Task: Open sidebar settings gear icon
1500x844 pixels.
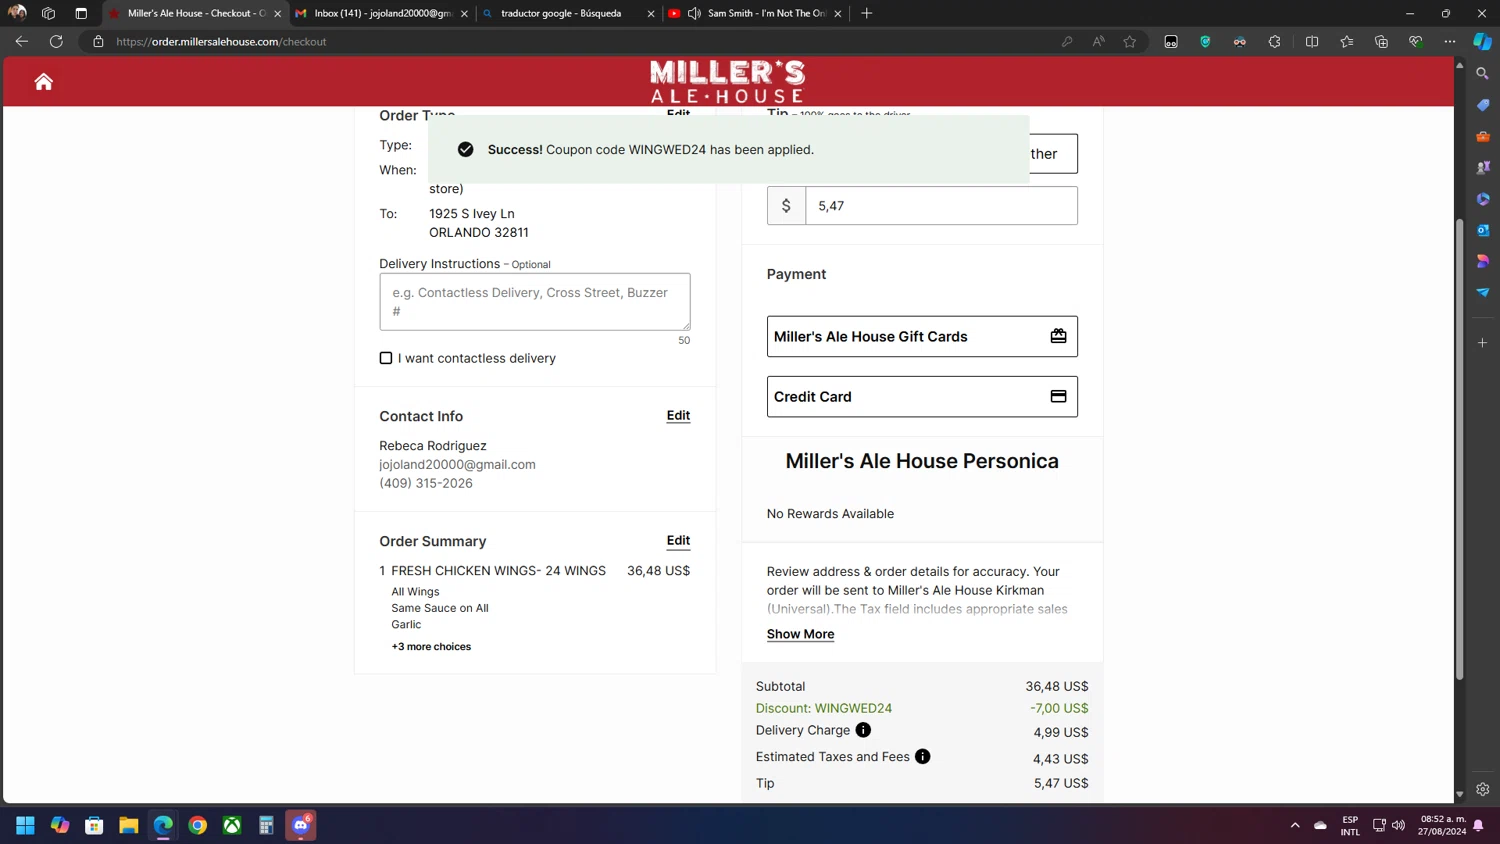Action: (1483, 789)
